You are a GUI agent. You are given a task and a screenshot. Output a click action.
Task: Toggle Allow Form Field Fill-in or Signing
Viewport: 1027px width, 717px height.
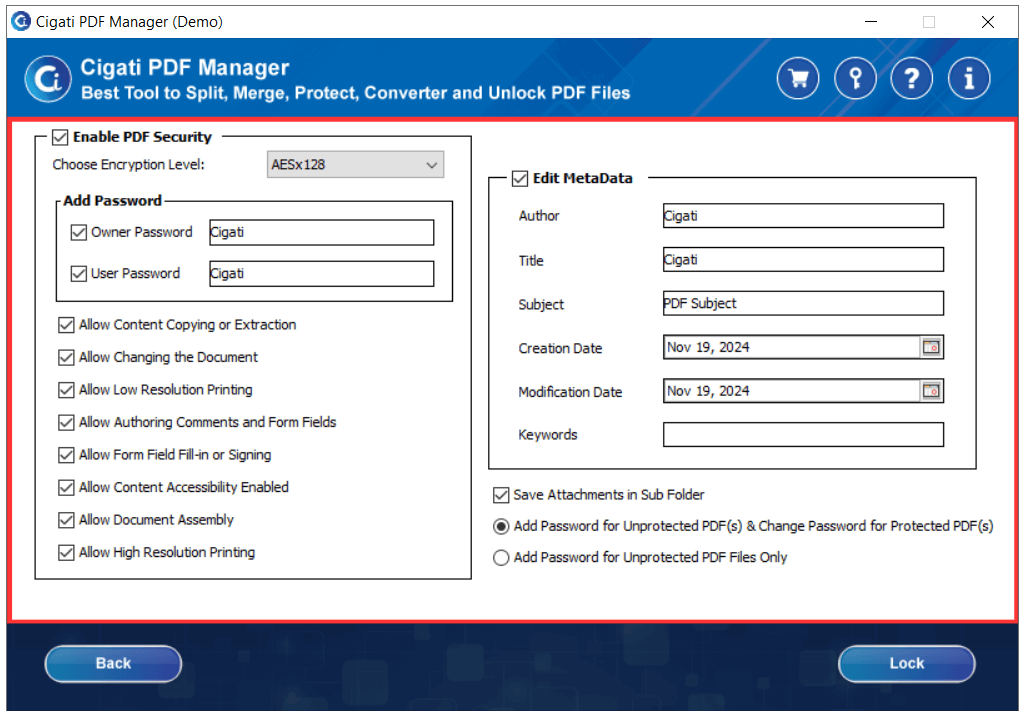pyautogui.click(x=66, y=455)
